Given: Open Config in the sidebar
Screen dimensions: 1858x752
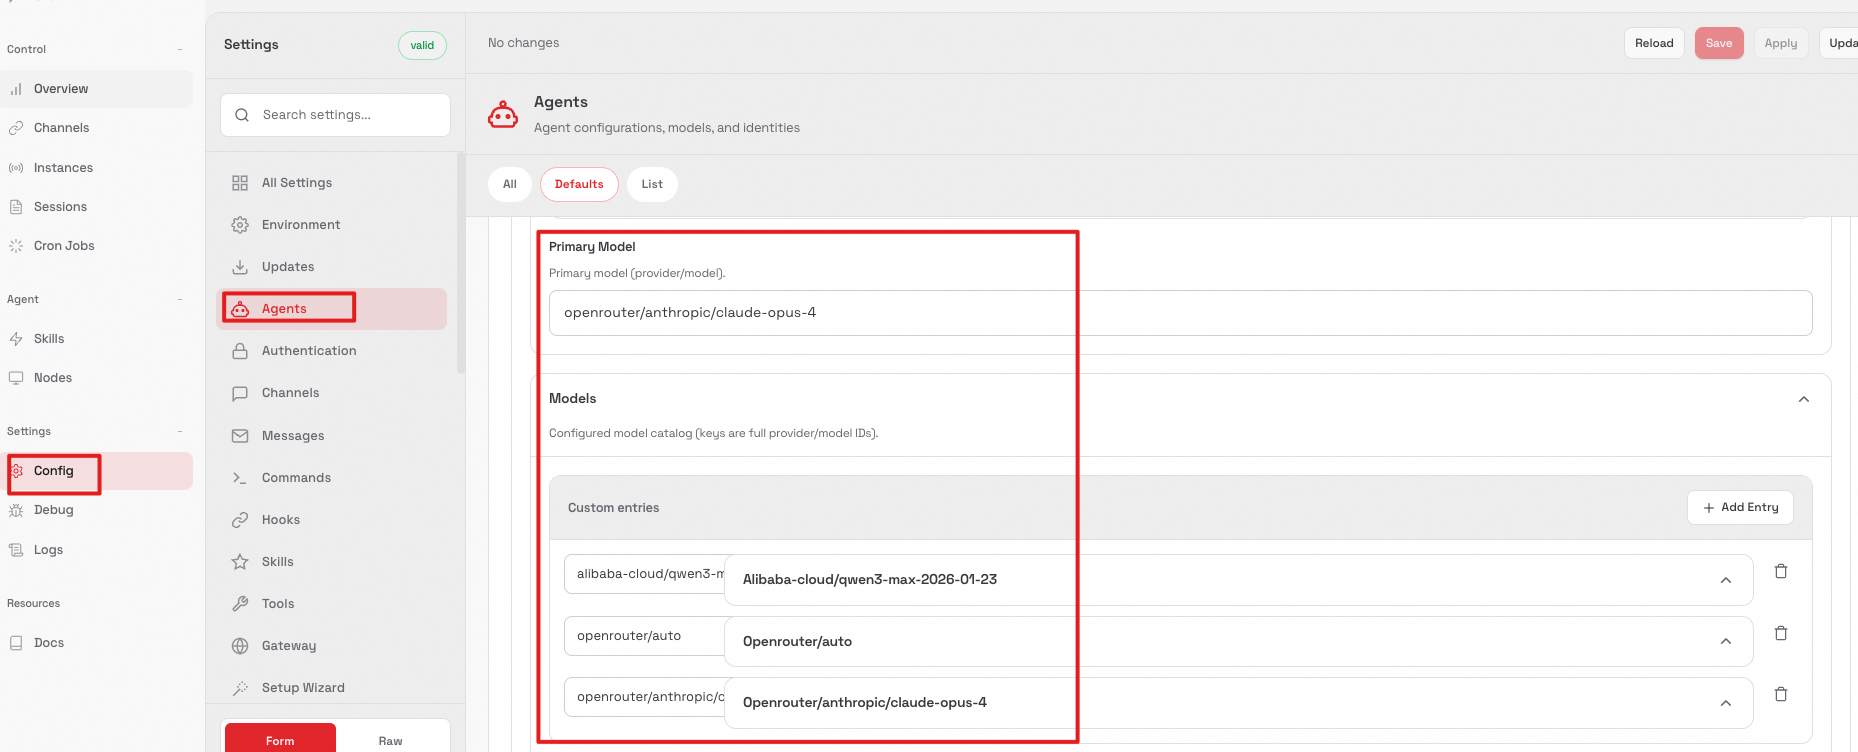Looking at the screenshot, I should (x=97, y=471).
